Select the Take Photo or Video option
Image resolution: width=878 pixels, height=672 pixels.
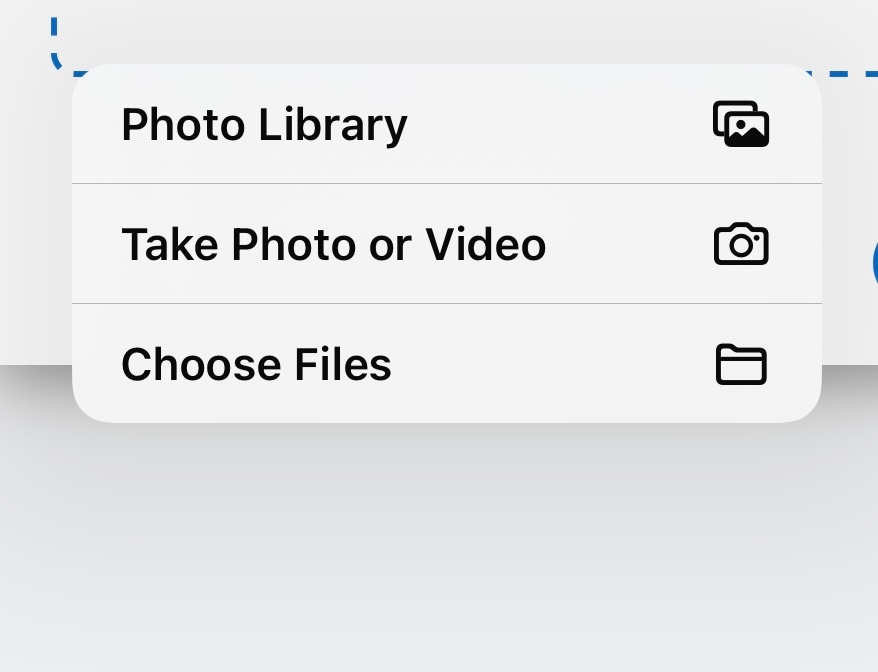pos(447,244)
